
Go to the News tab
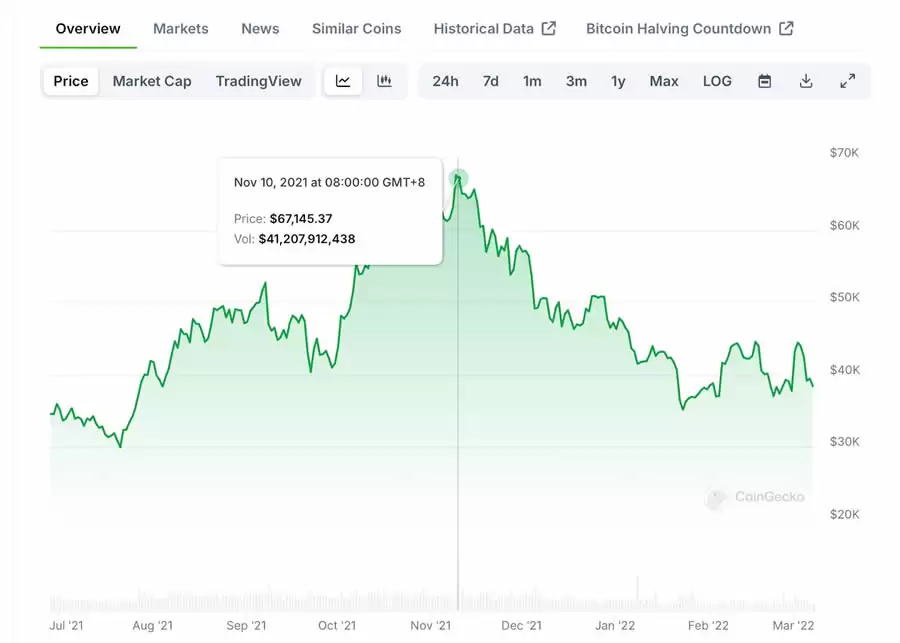point(260,28)
